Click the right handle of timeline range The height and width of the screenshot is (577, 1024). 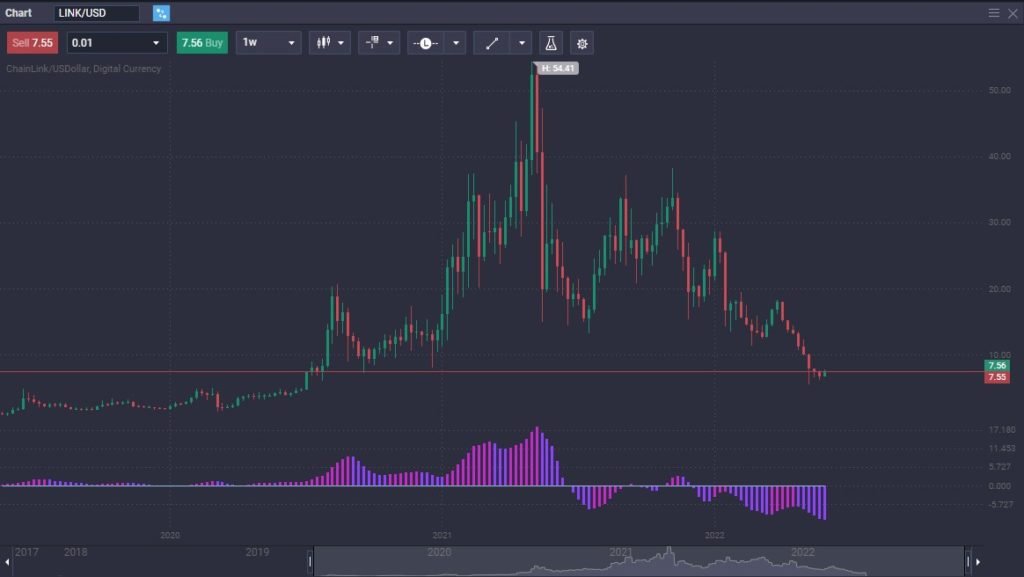(967, 561)
